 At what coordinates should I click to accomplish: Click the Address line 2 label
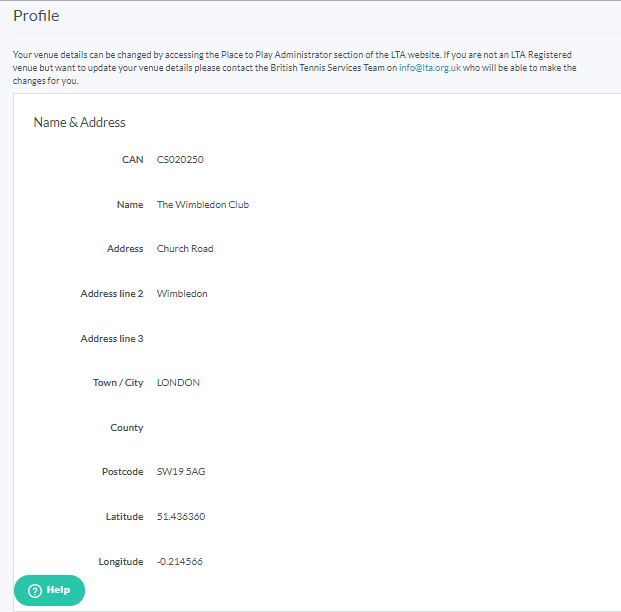[111, 294]
